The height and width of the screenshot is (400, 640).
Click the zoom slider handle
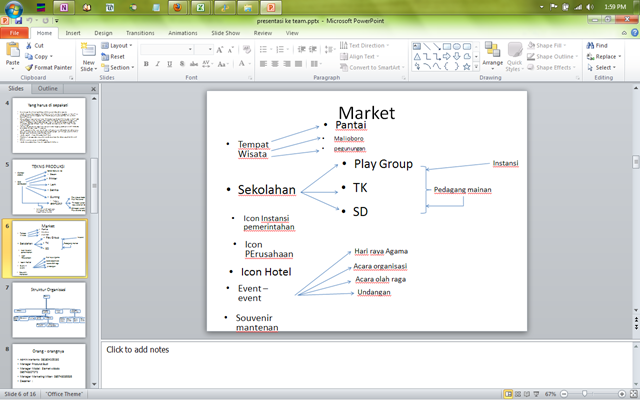point(584,394)
